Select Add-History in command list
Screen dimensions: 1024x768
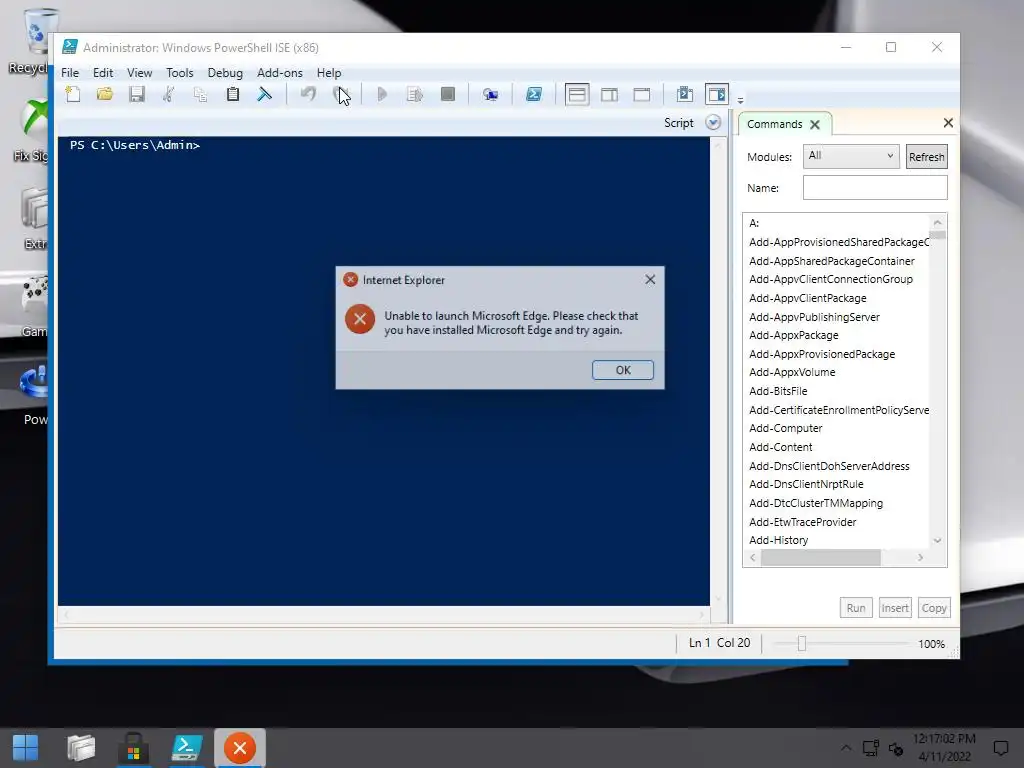pyautogui.click(x=778, y=540)
